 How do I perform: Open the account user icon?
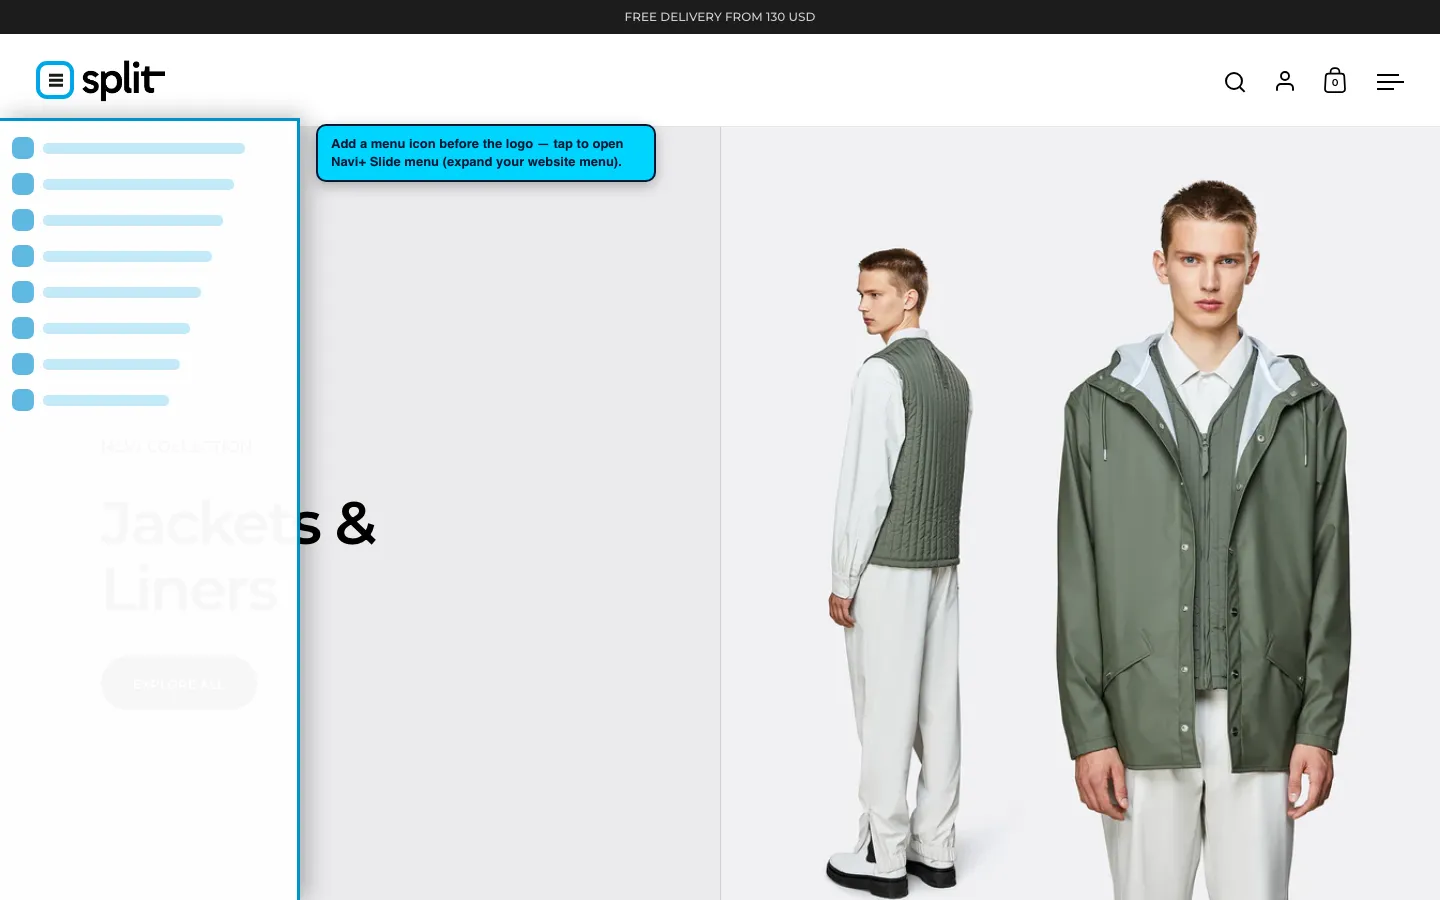point(1285,81)
